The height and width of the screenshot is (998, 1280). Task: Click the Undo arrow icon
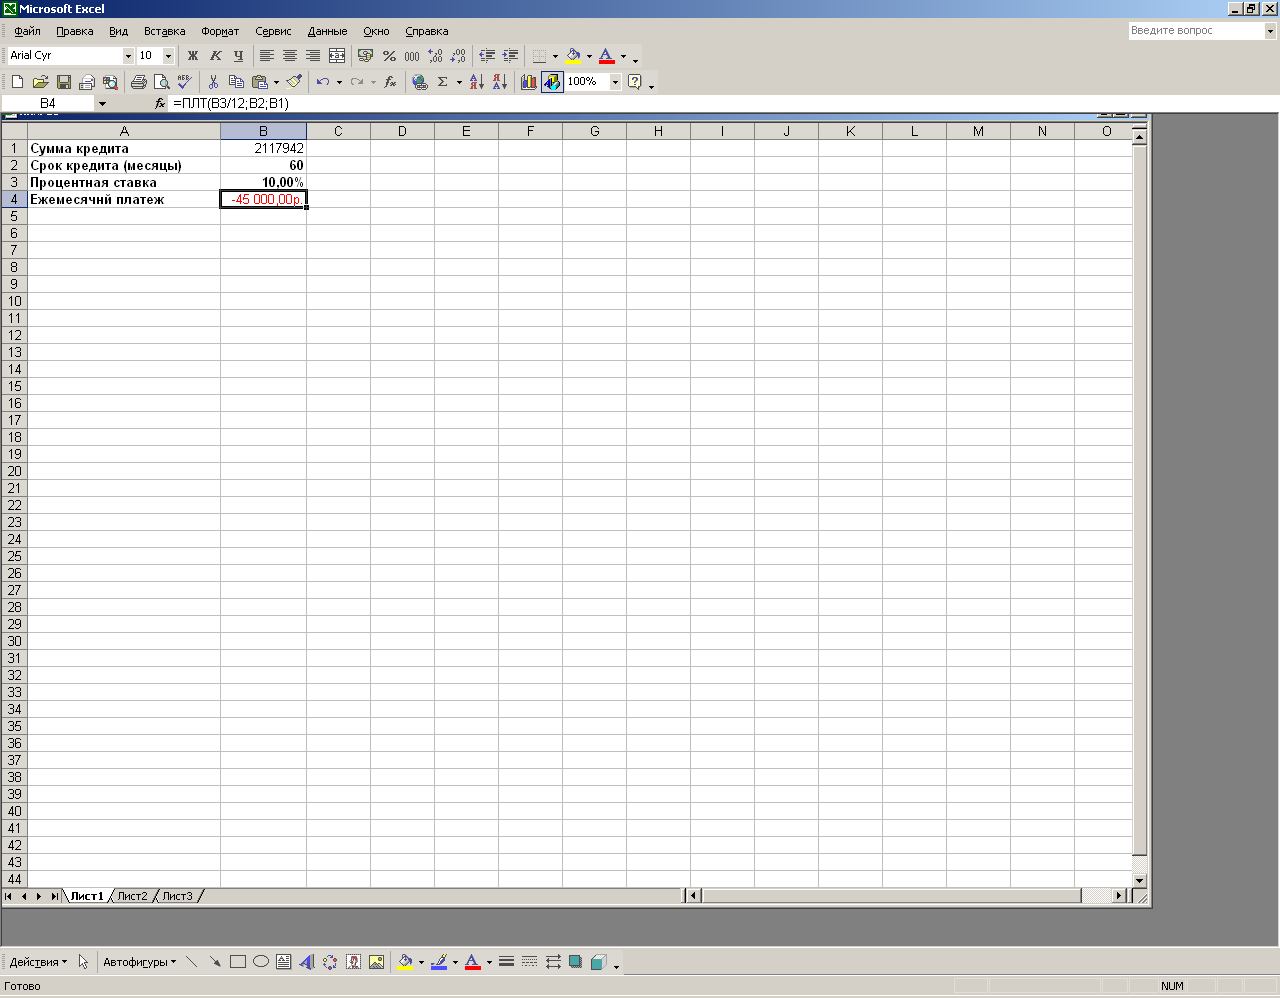[323, 82]
